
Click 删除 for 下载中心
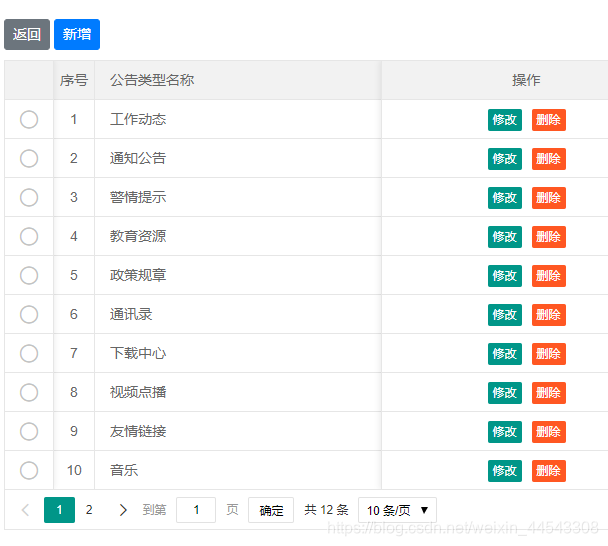coord(549,354)
